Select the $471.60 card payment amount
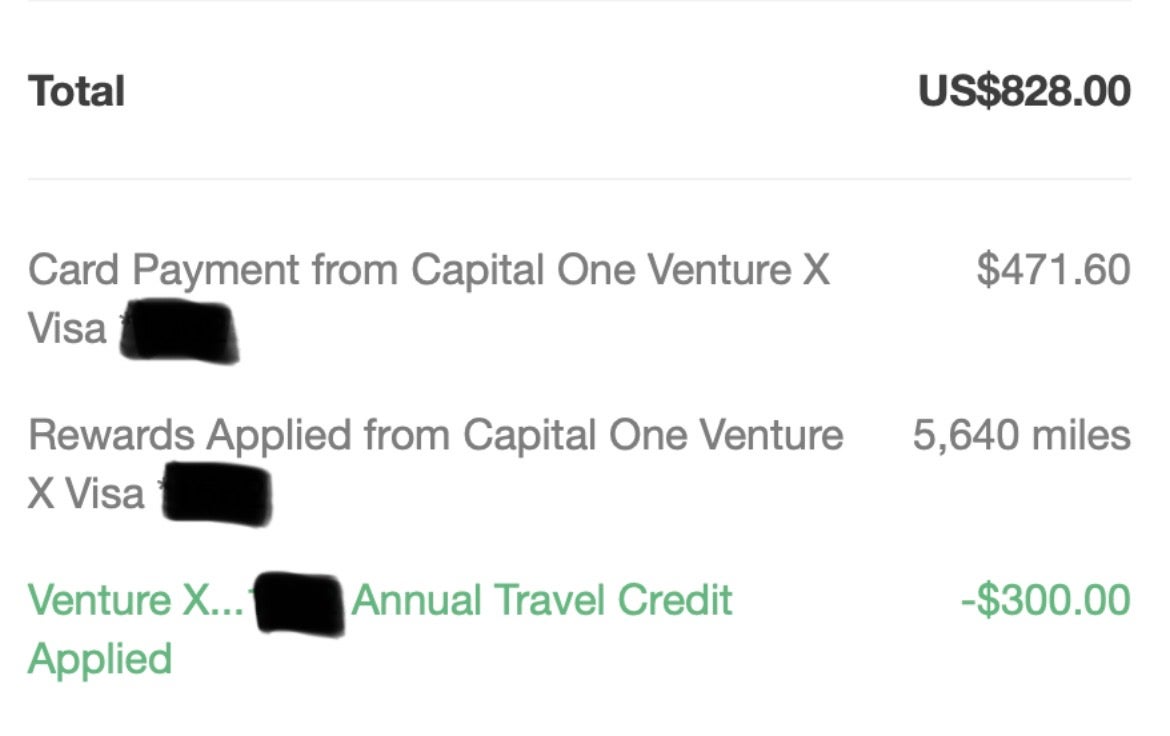Image resolution: width=1170 pixels, height=736 pixels. click(x=1053, y=270)
